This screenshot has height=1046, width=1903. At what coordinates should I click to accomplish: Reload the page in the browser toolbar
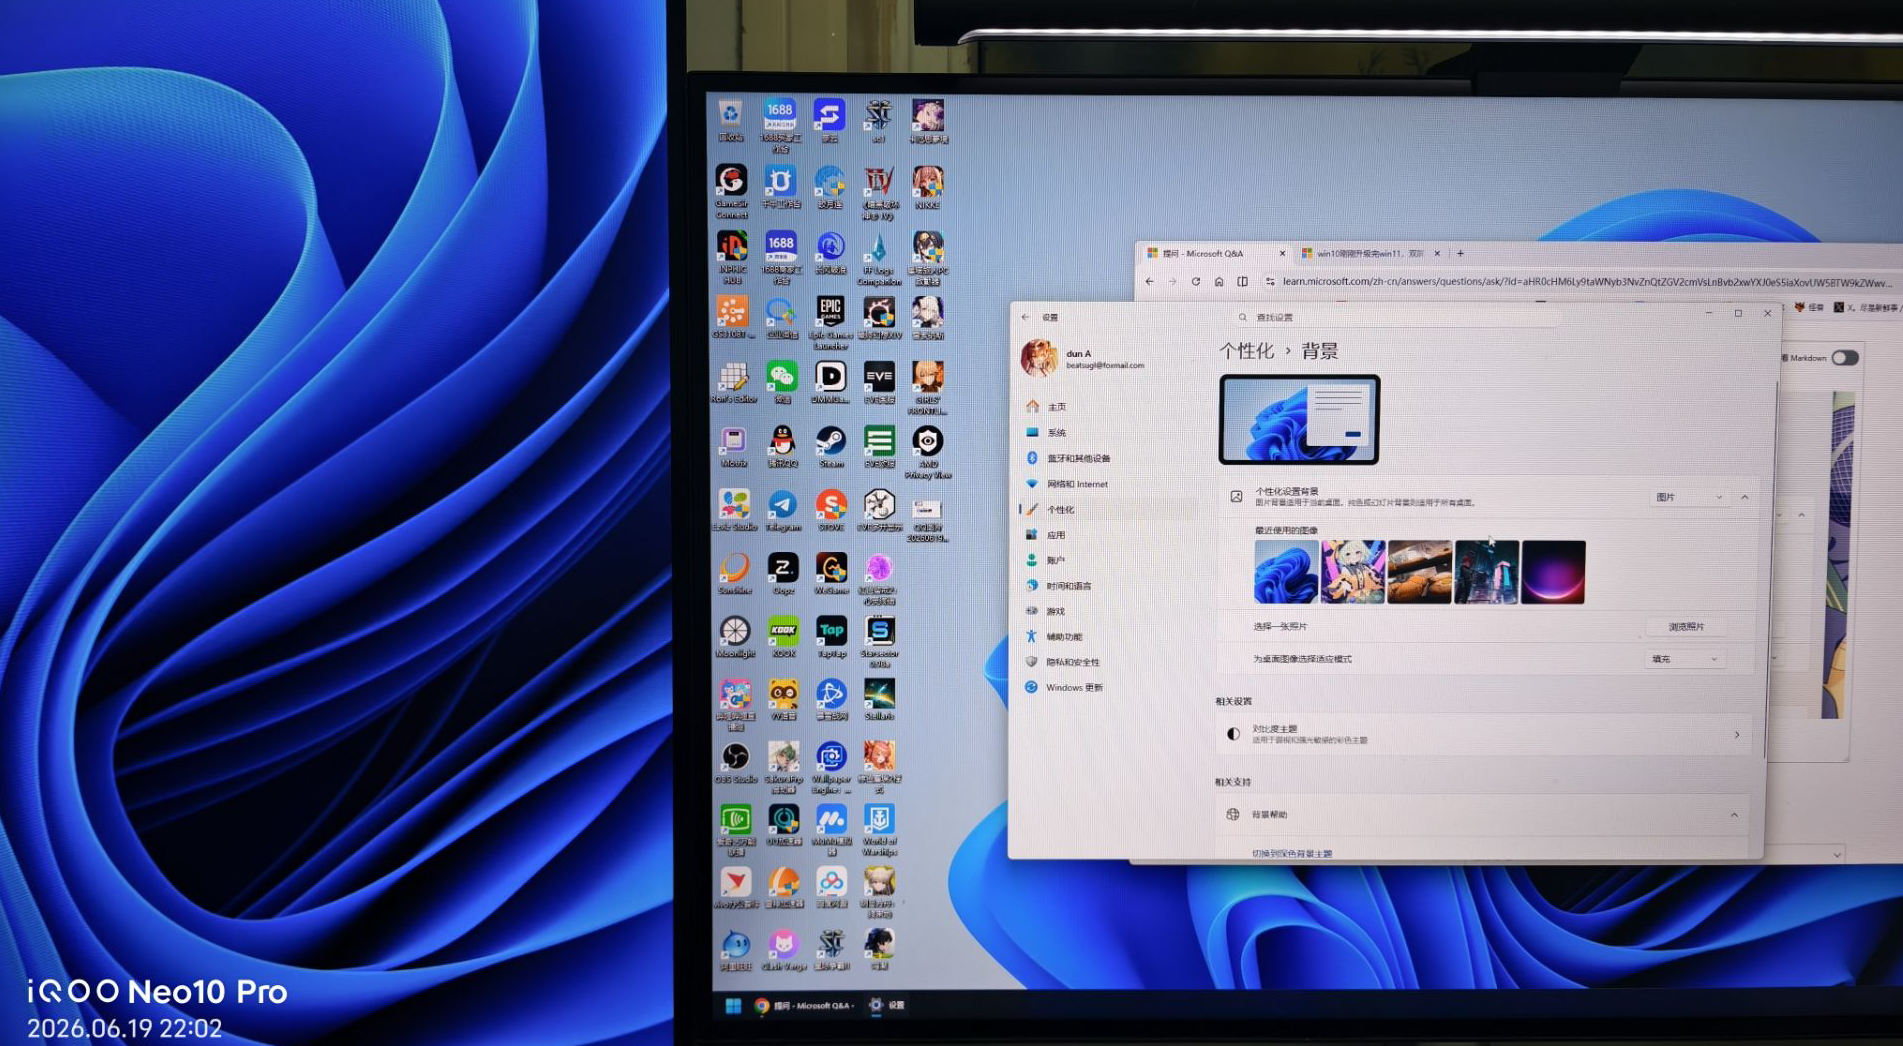pos(1195,282)
